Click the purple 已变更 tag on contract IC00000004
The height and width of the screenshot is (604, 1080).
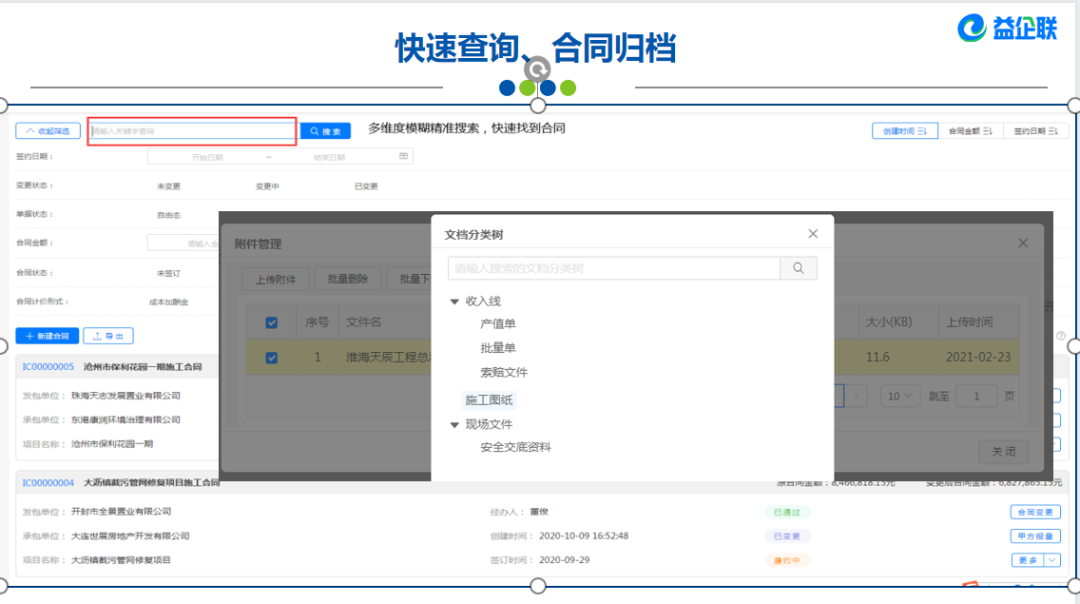tap(787, 537)
